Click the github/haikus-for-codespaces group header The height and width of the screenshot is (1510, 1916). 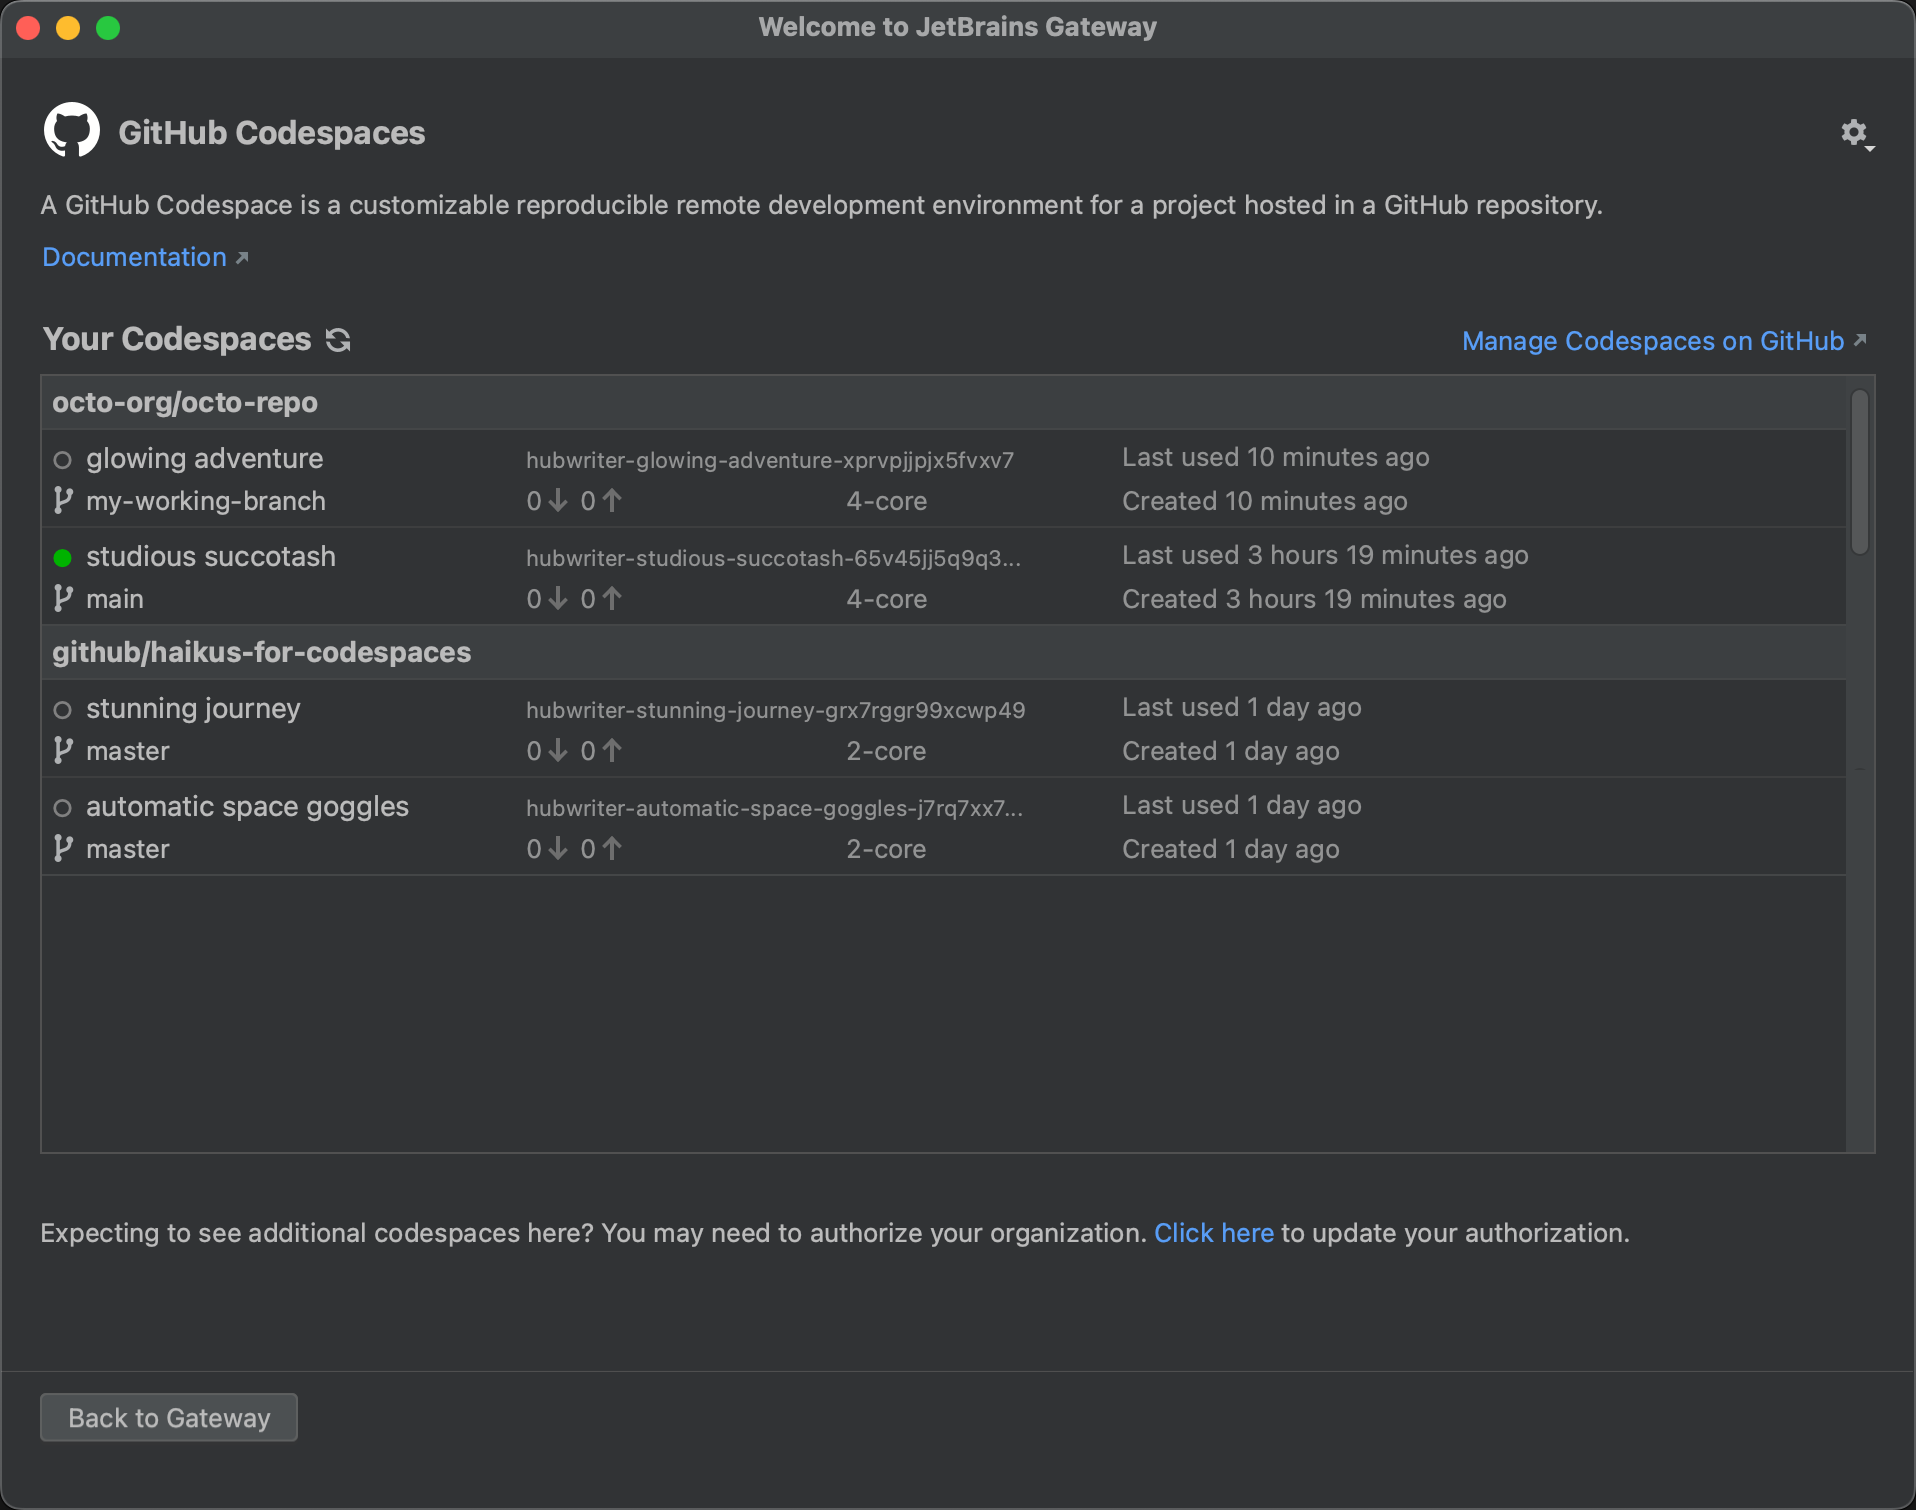coord(944,652)
